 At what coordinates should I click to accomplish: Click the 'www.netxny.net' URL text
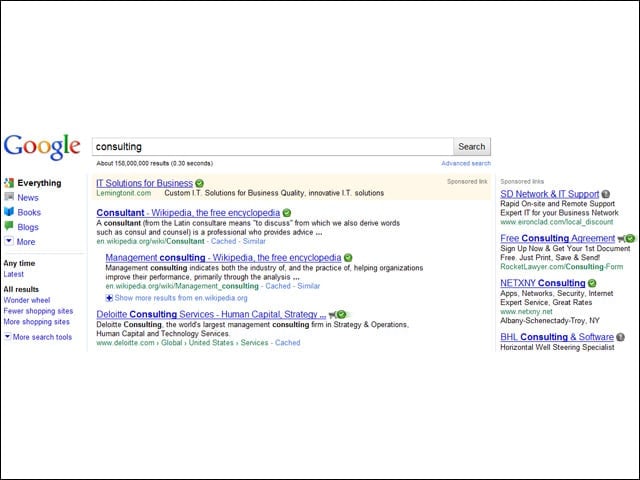point(526,311)
